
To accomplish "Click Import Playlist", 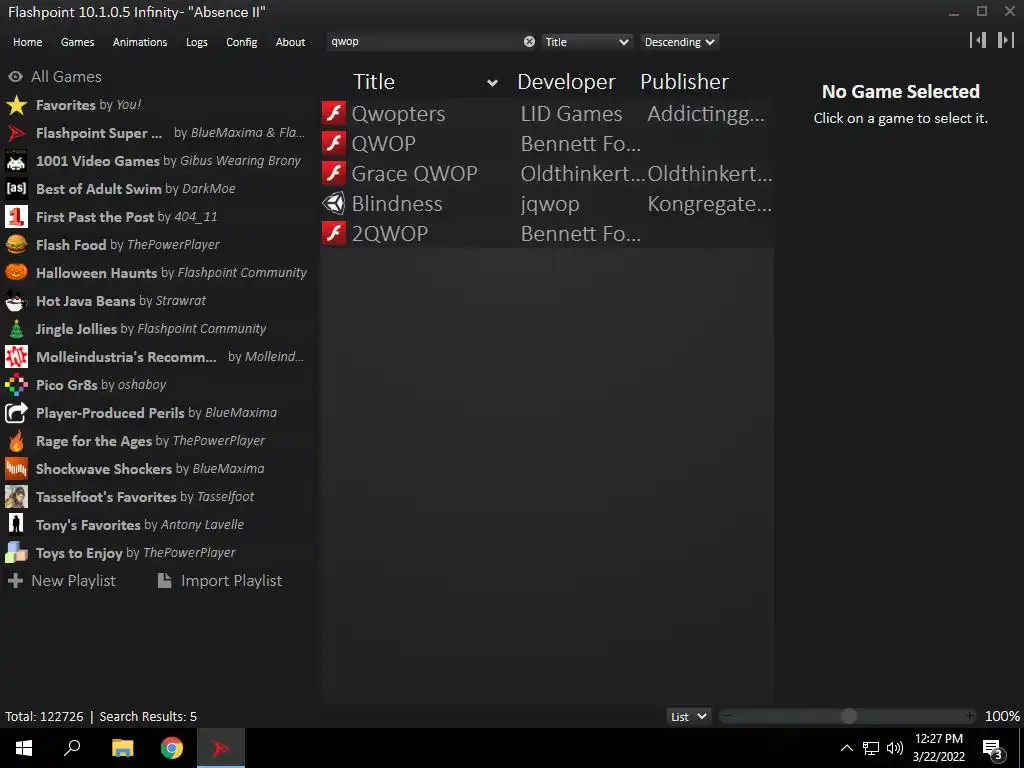I will point(220,581).
